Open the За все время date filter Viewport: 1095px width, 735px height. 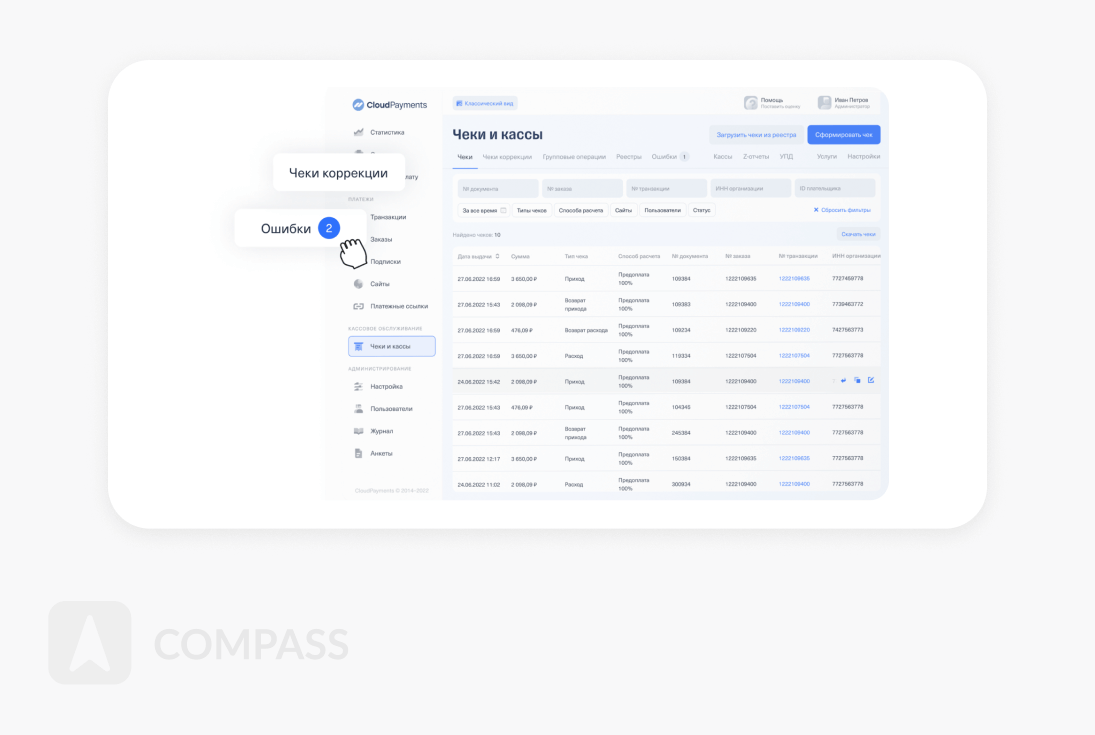coord(484,211)
